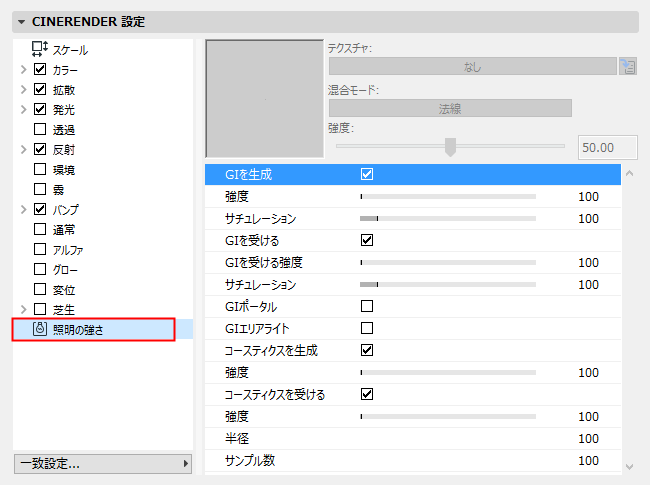
Task: Uncheck the GIを生成 checkbox
Action: pyautogui.click(x=367, y=174)
